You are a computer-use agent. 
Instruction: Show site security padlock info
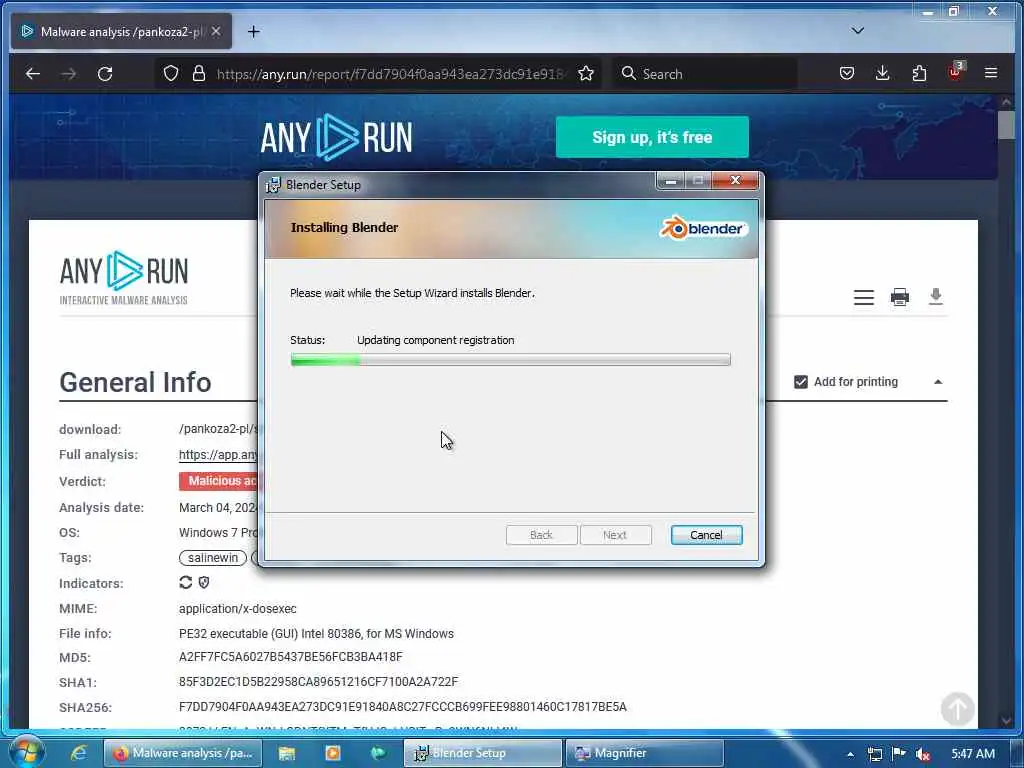199,73
